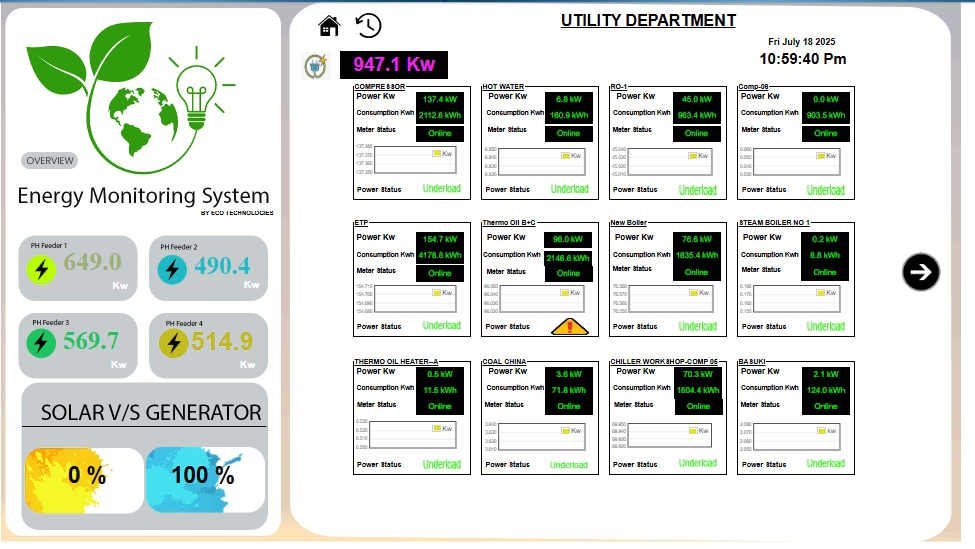Click the generator 100 % gauge
Image resolution: width=975 pixels, height=549 pixels.
(204, 476)
